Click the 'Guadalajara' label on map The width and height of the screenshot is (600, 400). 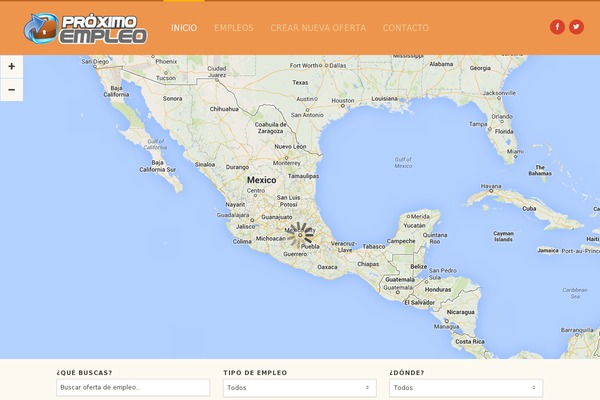(x=233, y=215)
